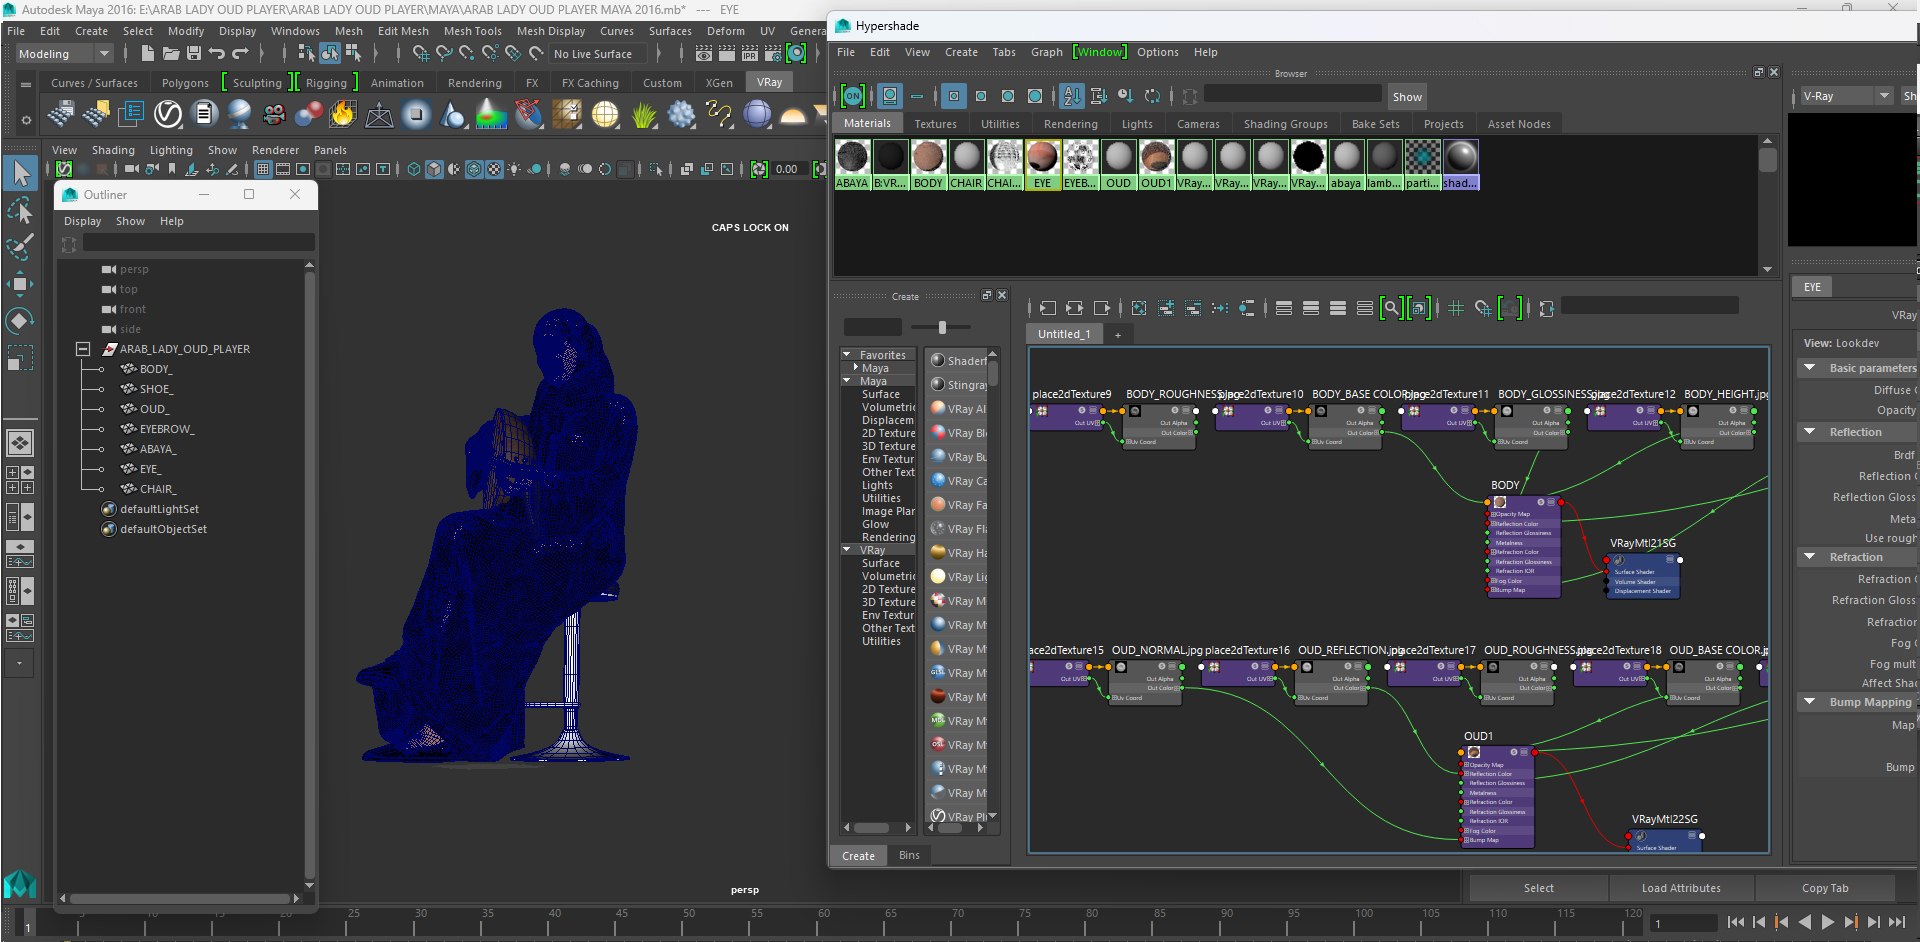This screenshot has width=1920, height=942.
Task: Collapse the Reflection attribute section
Action: (x=1810, y=431)
